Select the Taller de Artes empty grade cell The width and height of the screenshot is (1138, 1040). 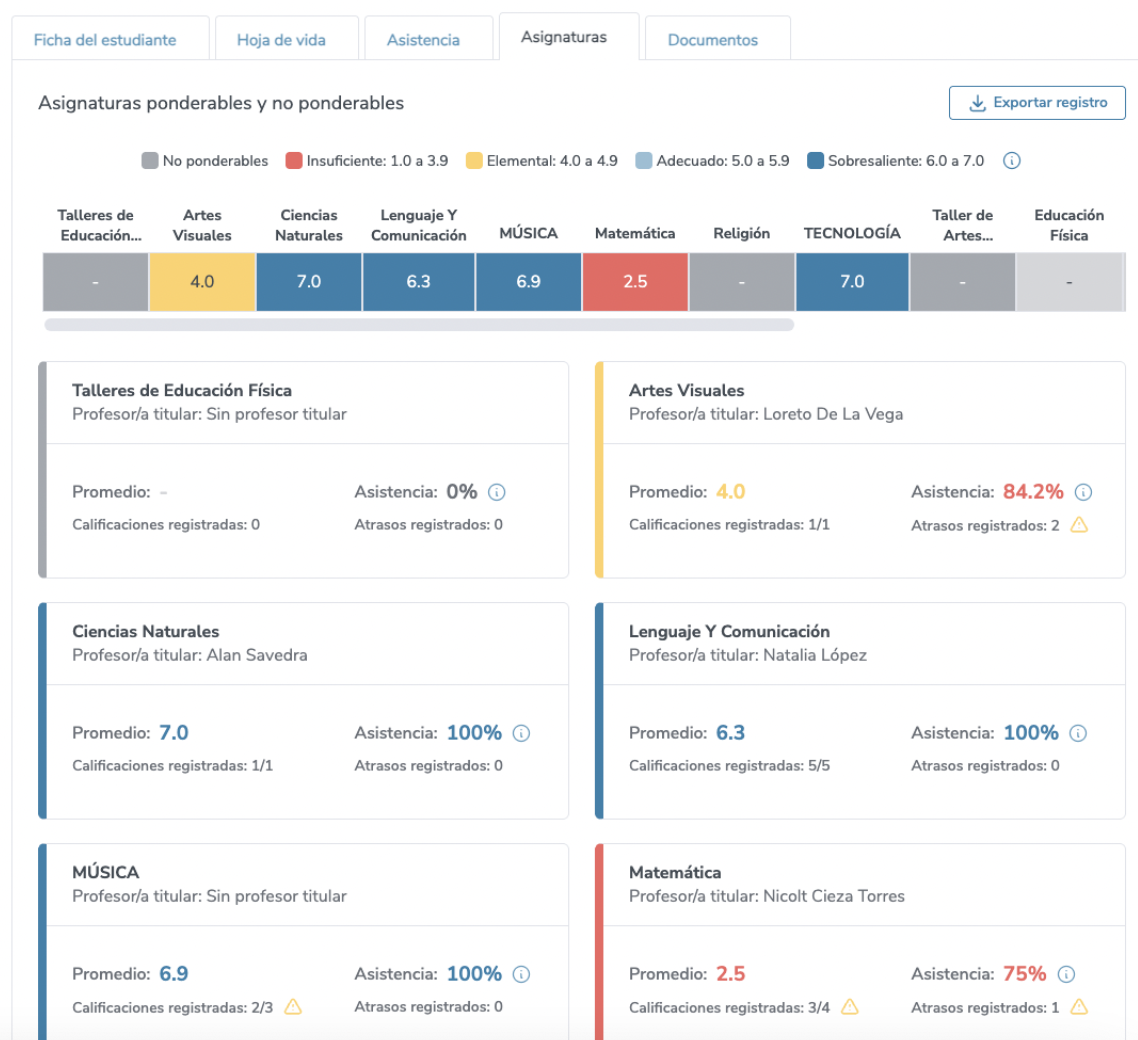click(x=962, y=282)
